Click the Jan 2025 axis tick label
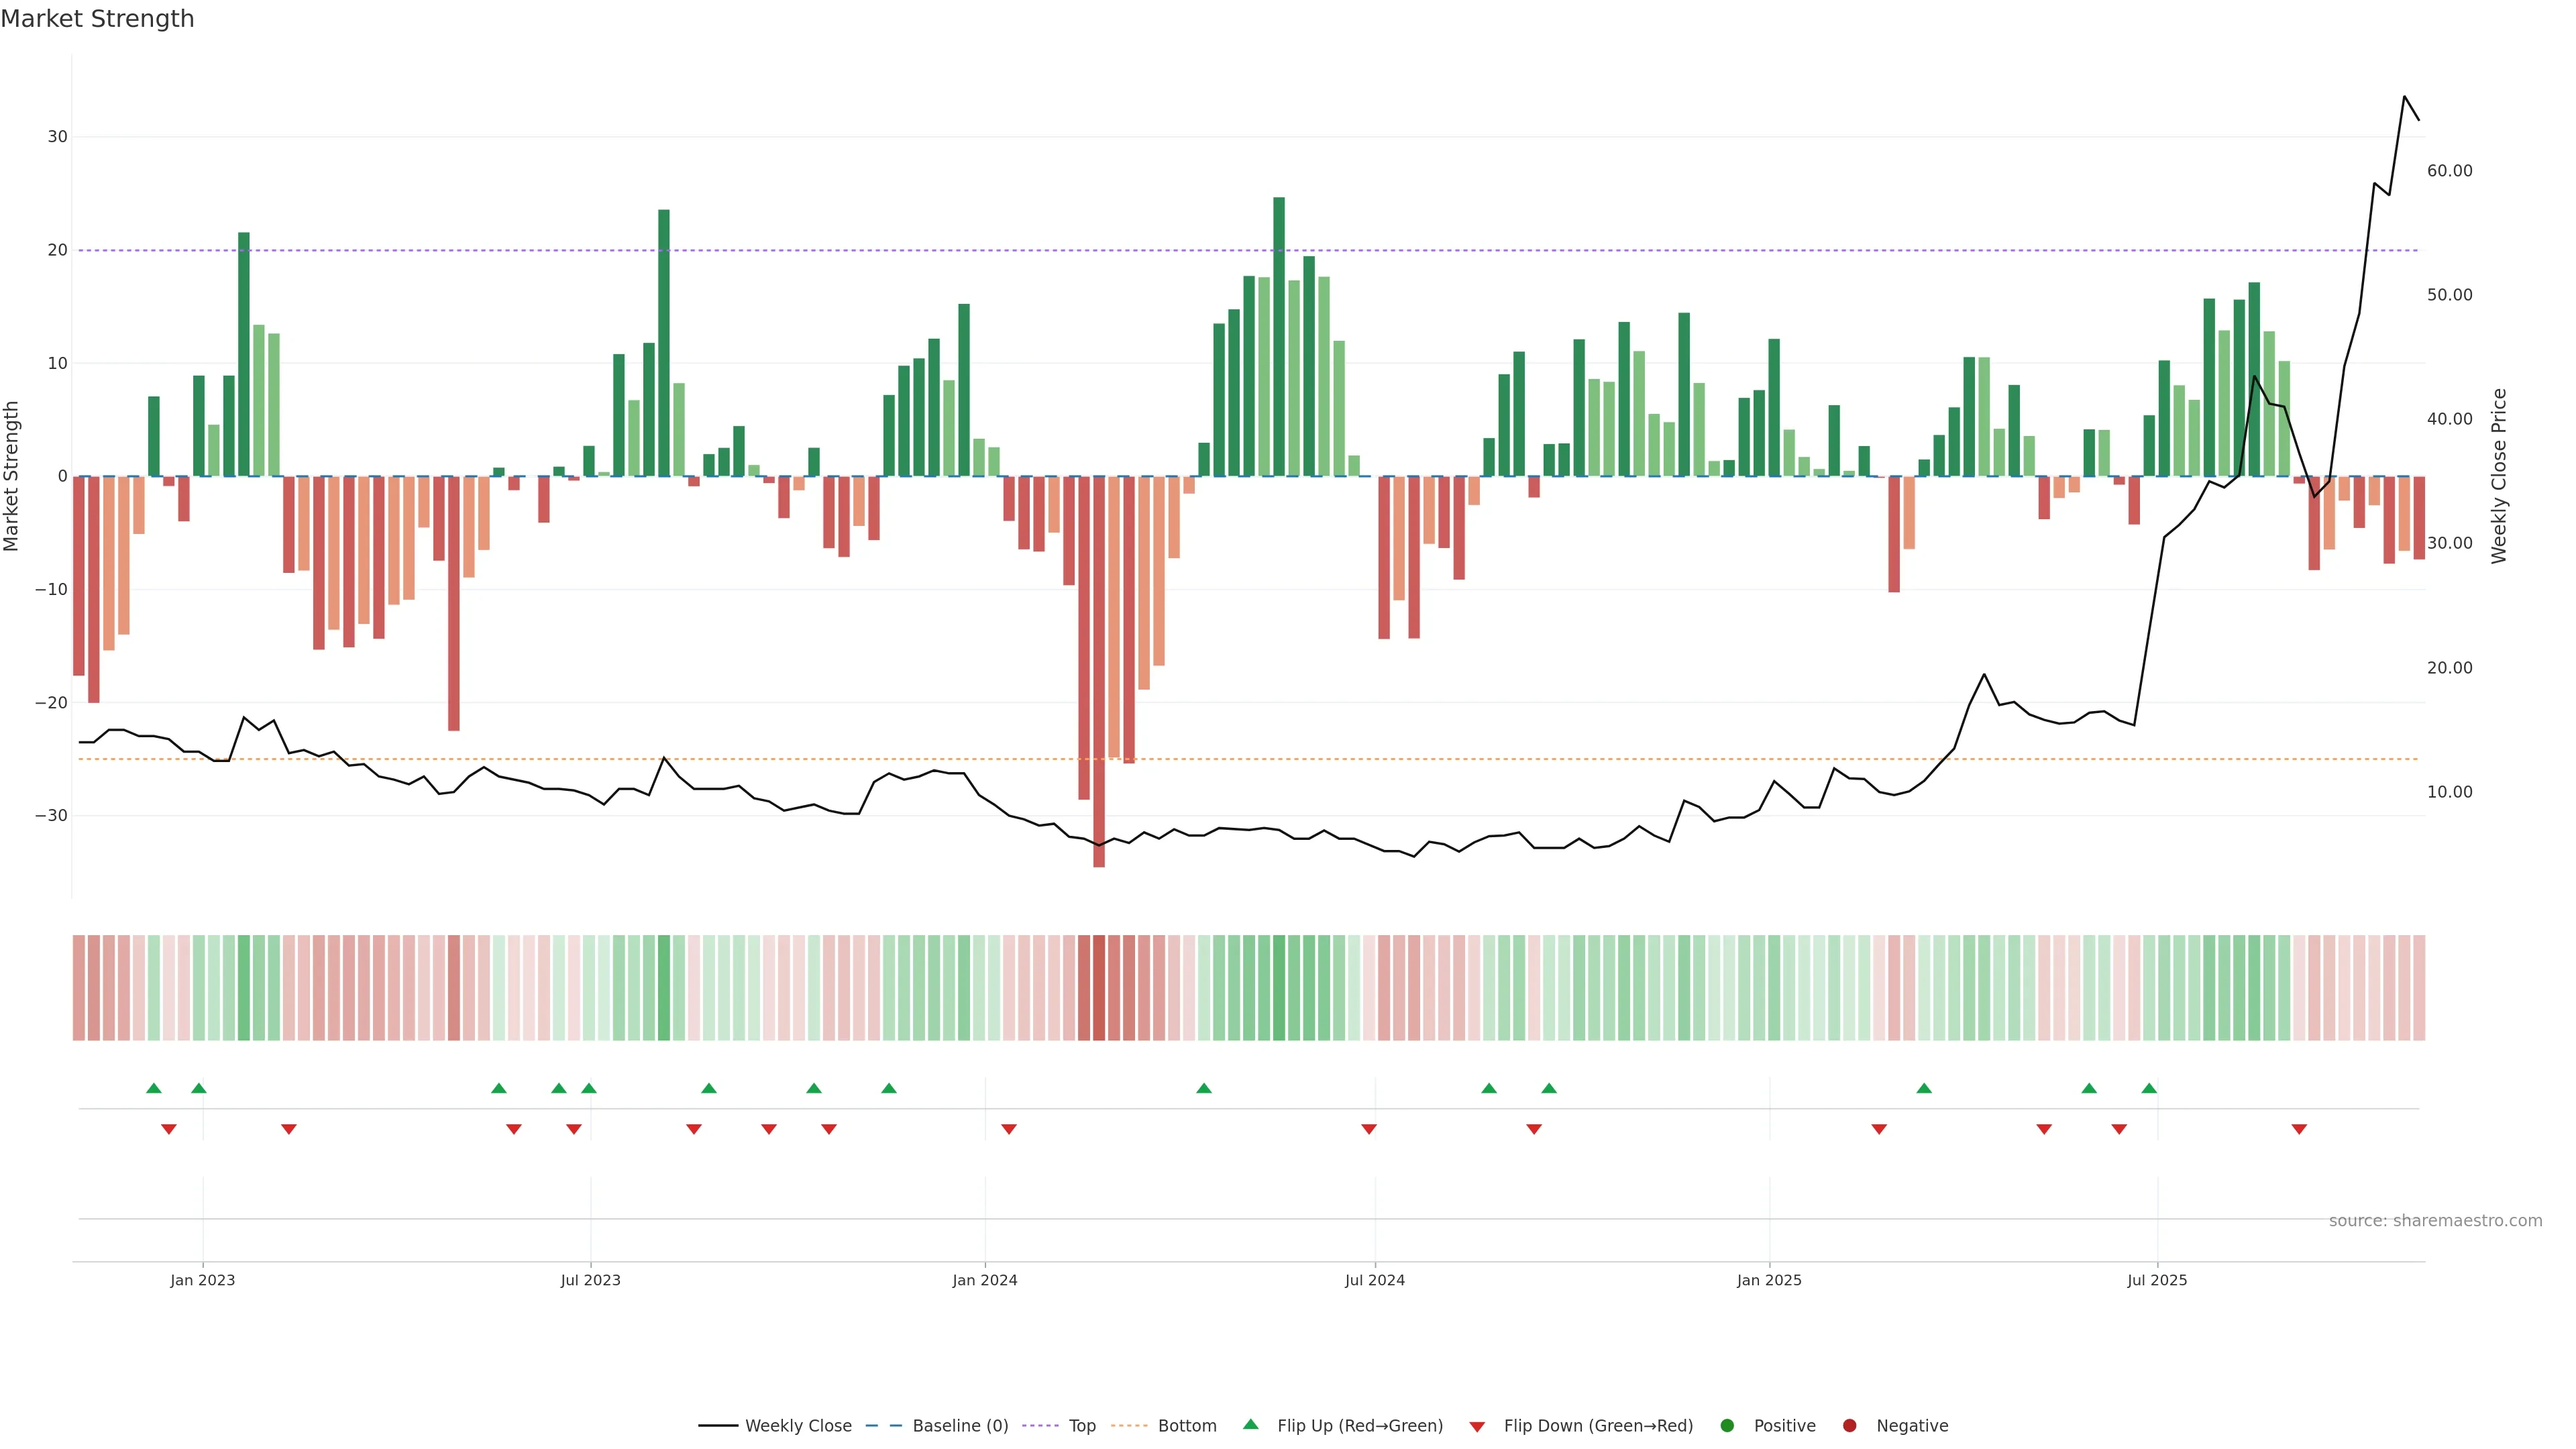The image size is (2576, 1449). pyautogui.click(x=1769, y=1281)
